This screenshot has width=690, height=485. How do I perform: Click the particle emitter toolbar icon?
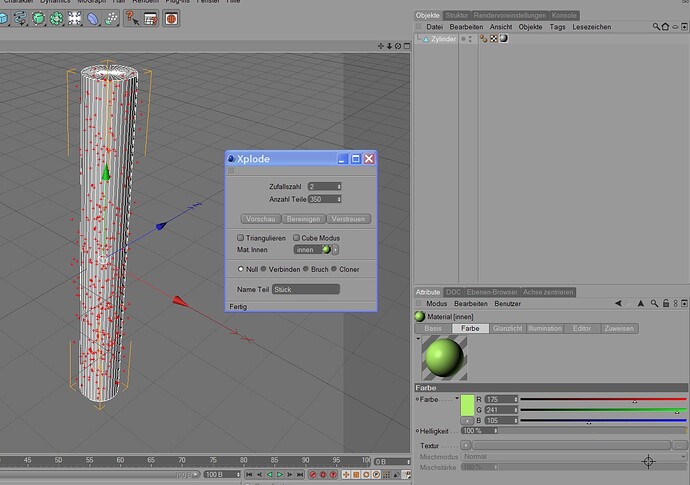coord(111,18)
